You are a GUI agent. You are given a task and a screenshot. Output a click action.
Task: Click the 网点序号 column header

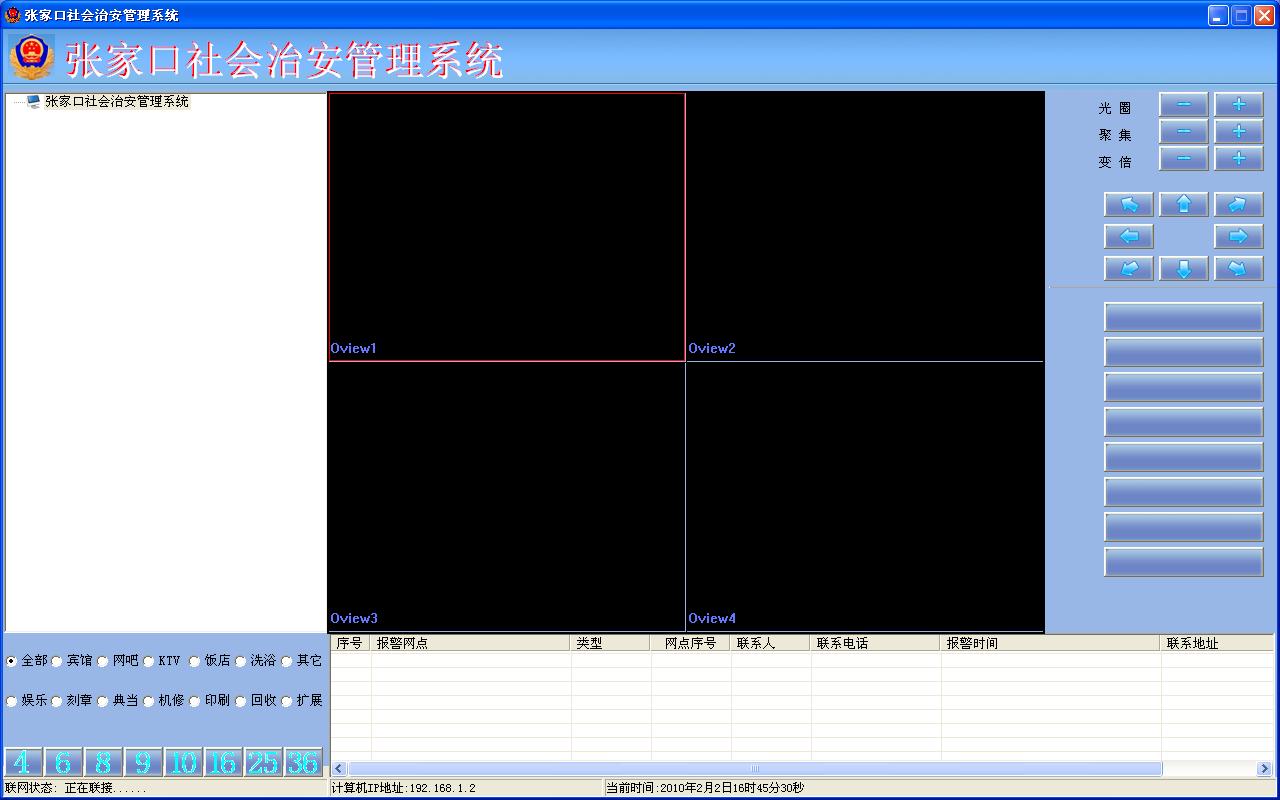tap(691, 643)
